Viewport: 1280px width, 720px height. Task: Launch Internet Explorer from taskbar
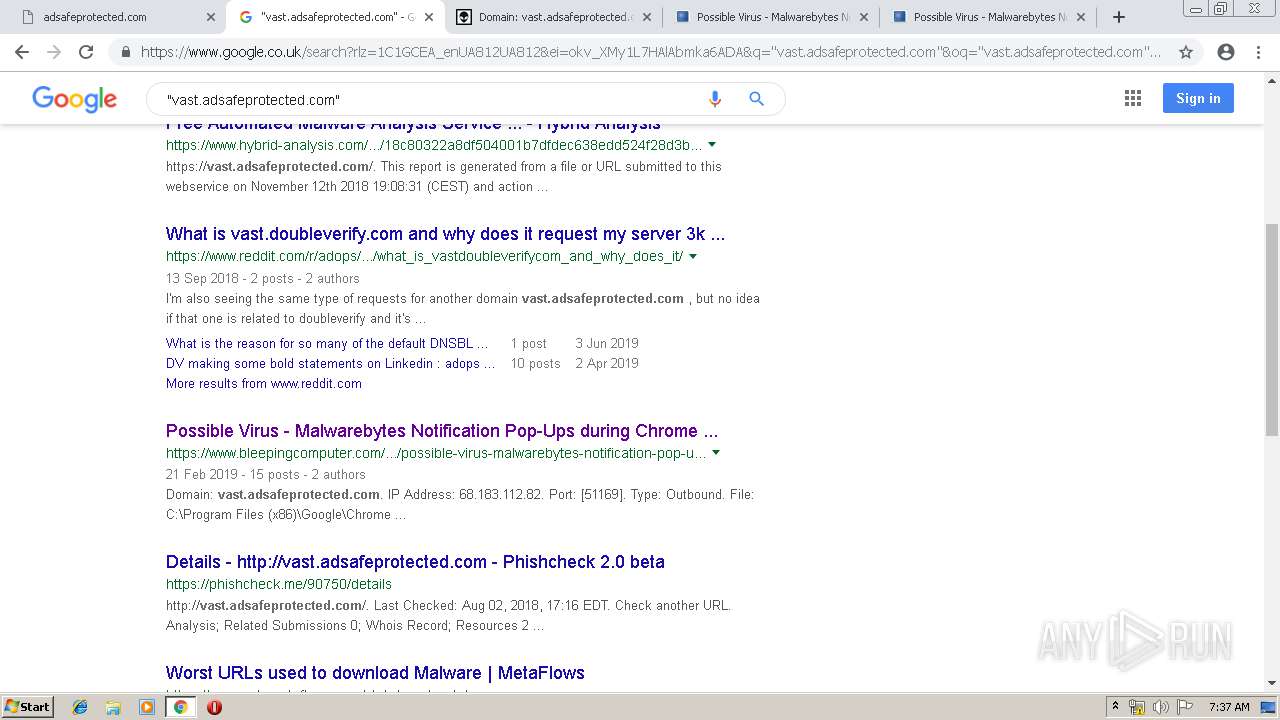(x=80, y=707)
